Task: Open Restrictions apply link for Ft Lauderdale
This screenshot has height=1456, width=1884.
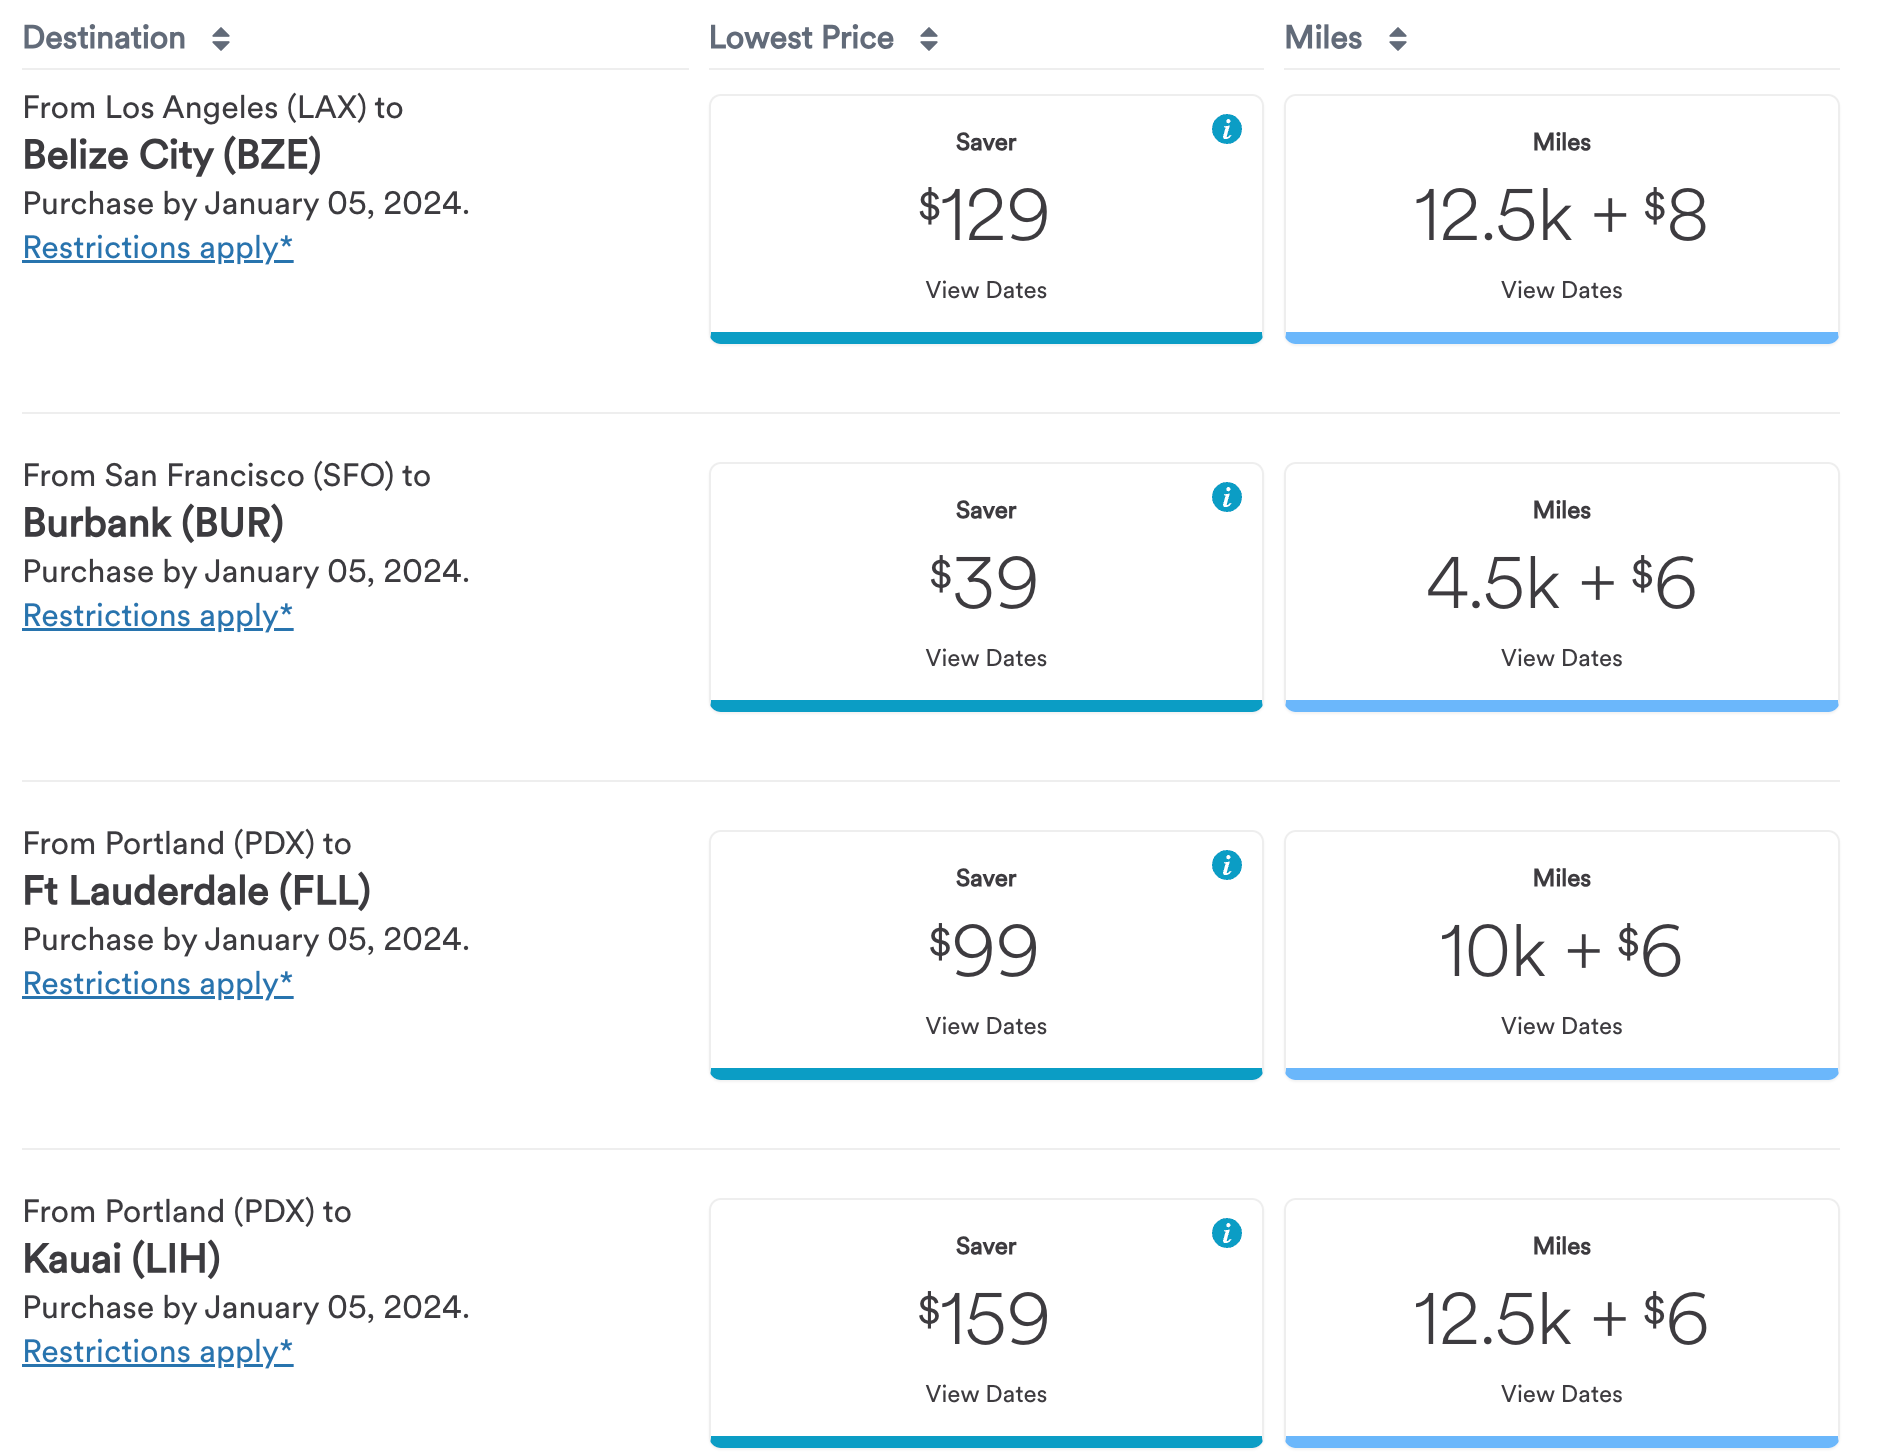Action: [158, 984]
